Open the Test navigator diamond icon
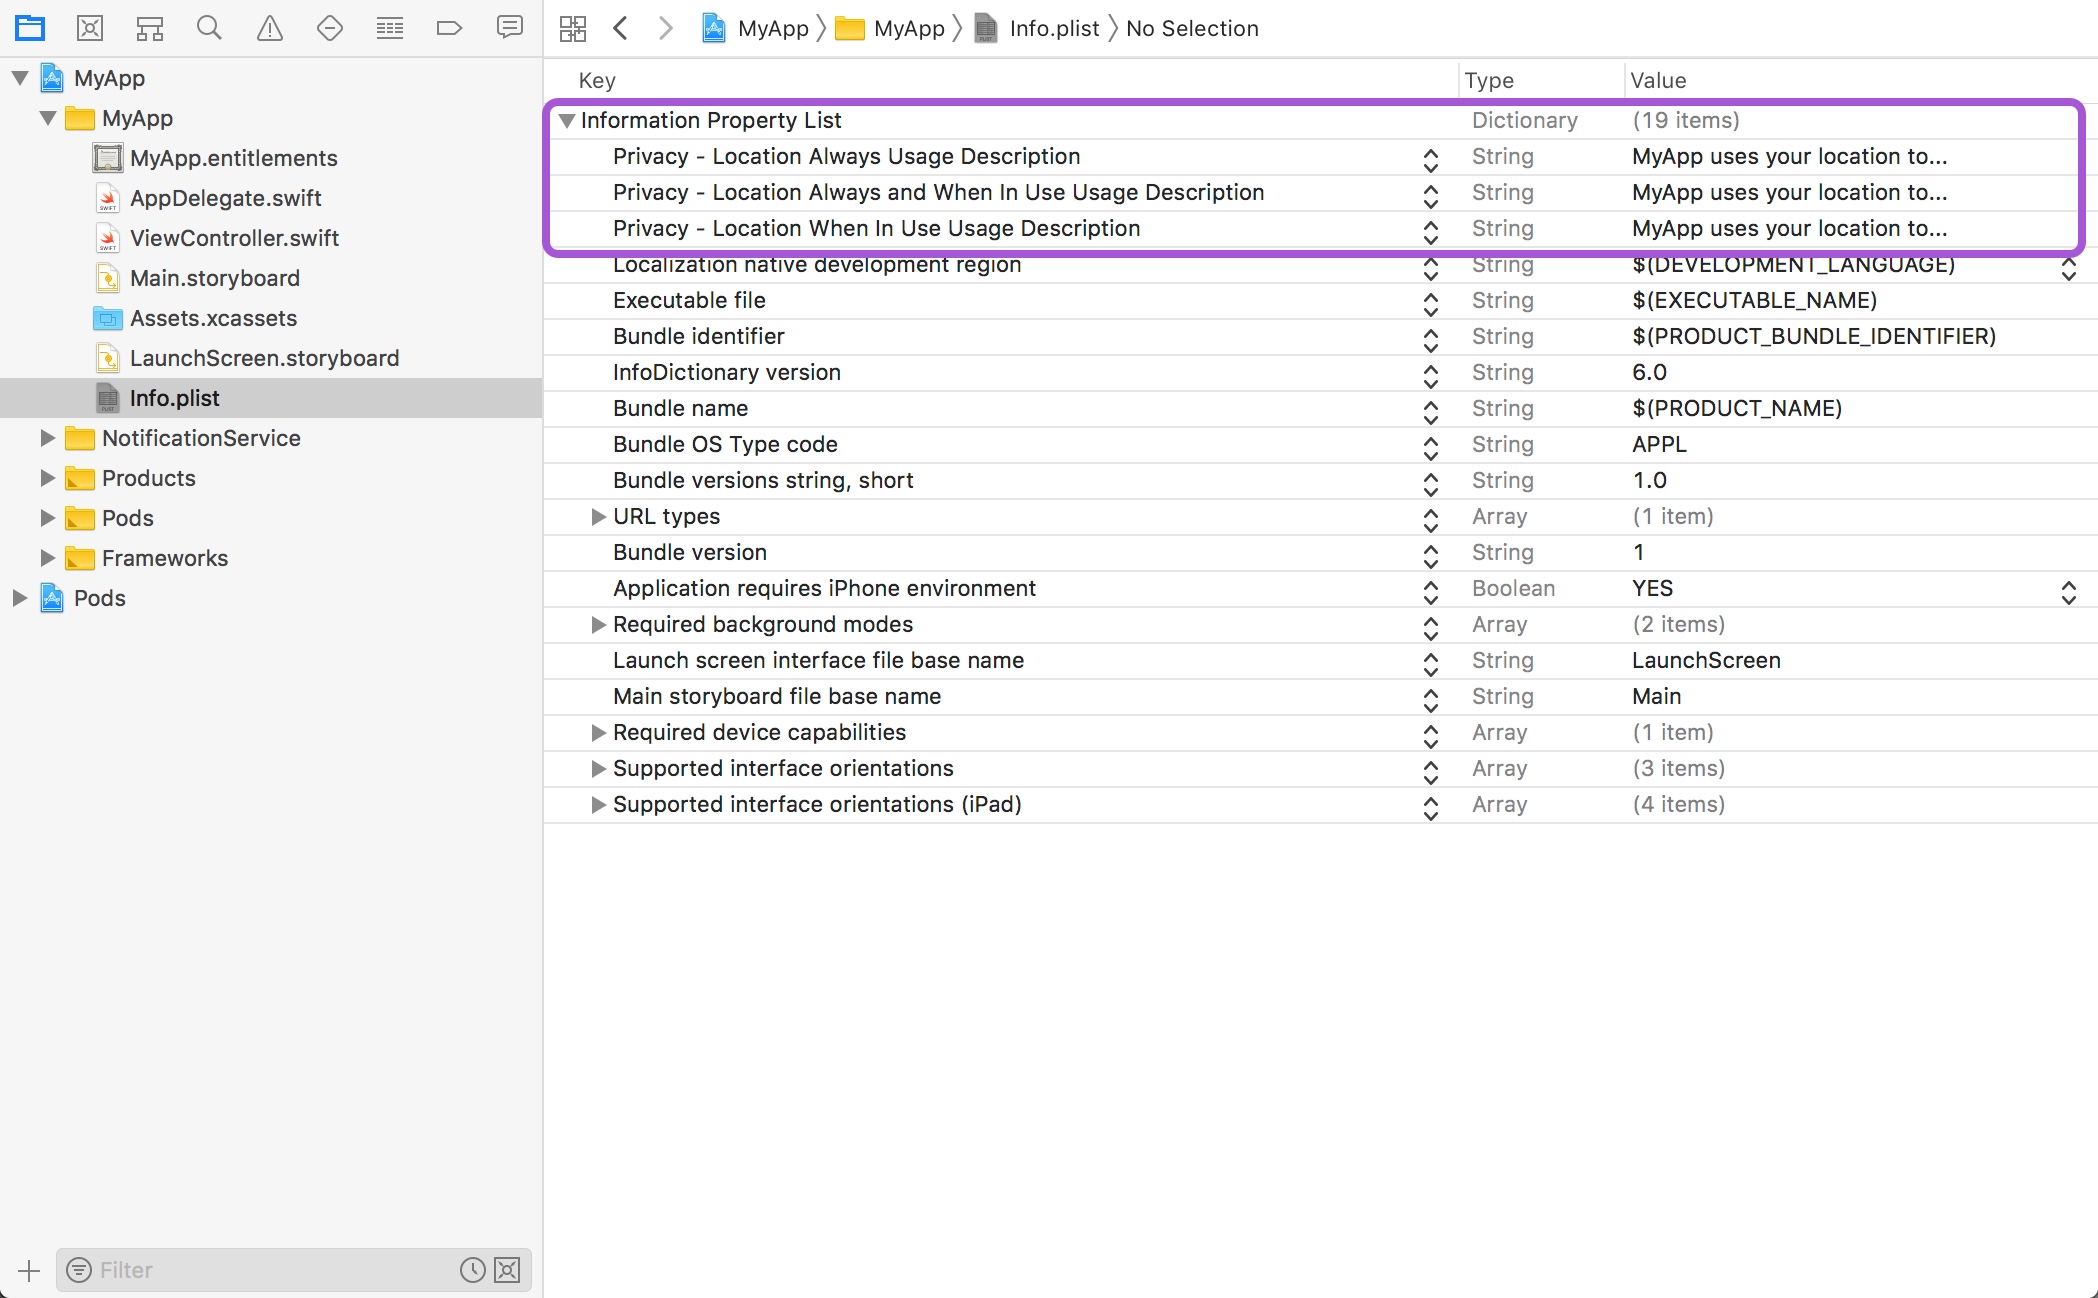 [330, 28]
